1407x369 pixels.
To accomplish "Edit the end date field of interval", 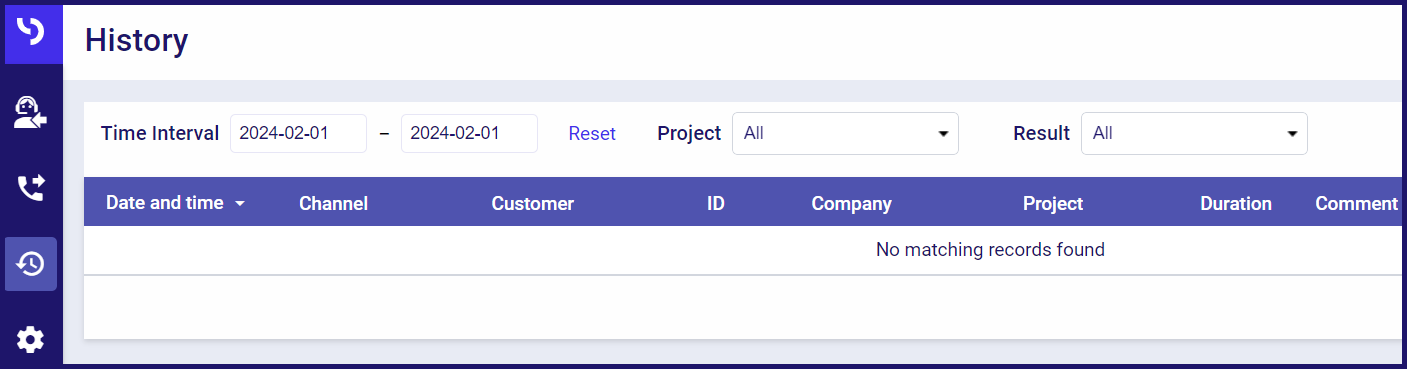I will coord(469,133).
